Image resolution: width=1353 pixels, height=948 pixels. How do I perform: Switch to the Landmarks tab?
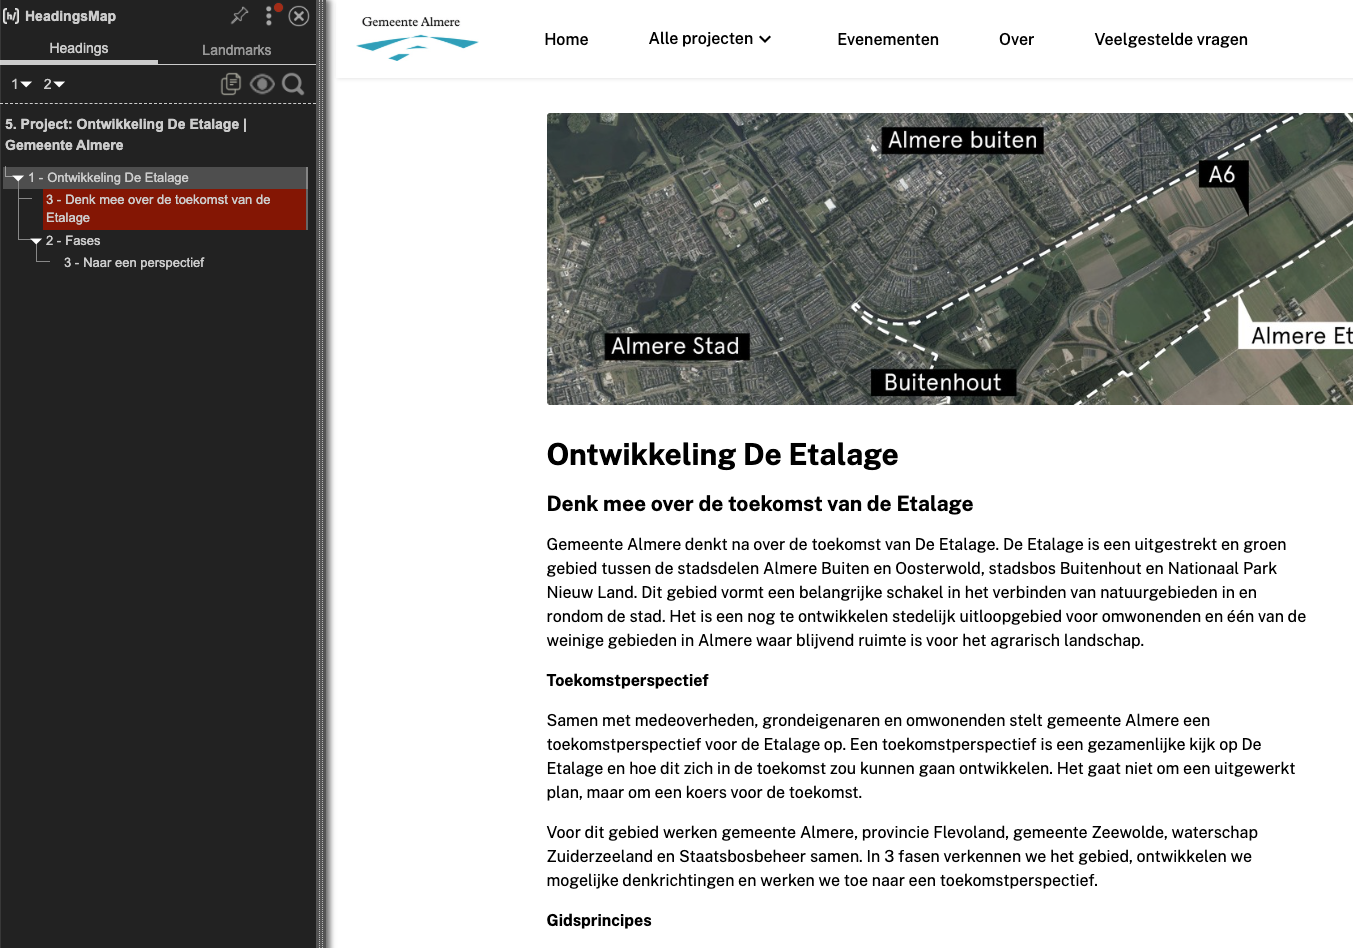coord(236,50)
